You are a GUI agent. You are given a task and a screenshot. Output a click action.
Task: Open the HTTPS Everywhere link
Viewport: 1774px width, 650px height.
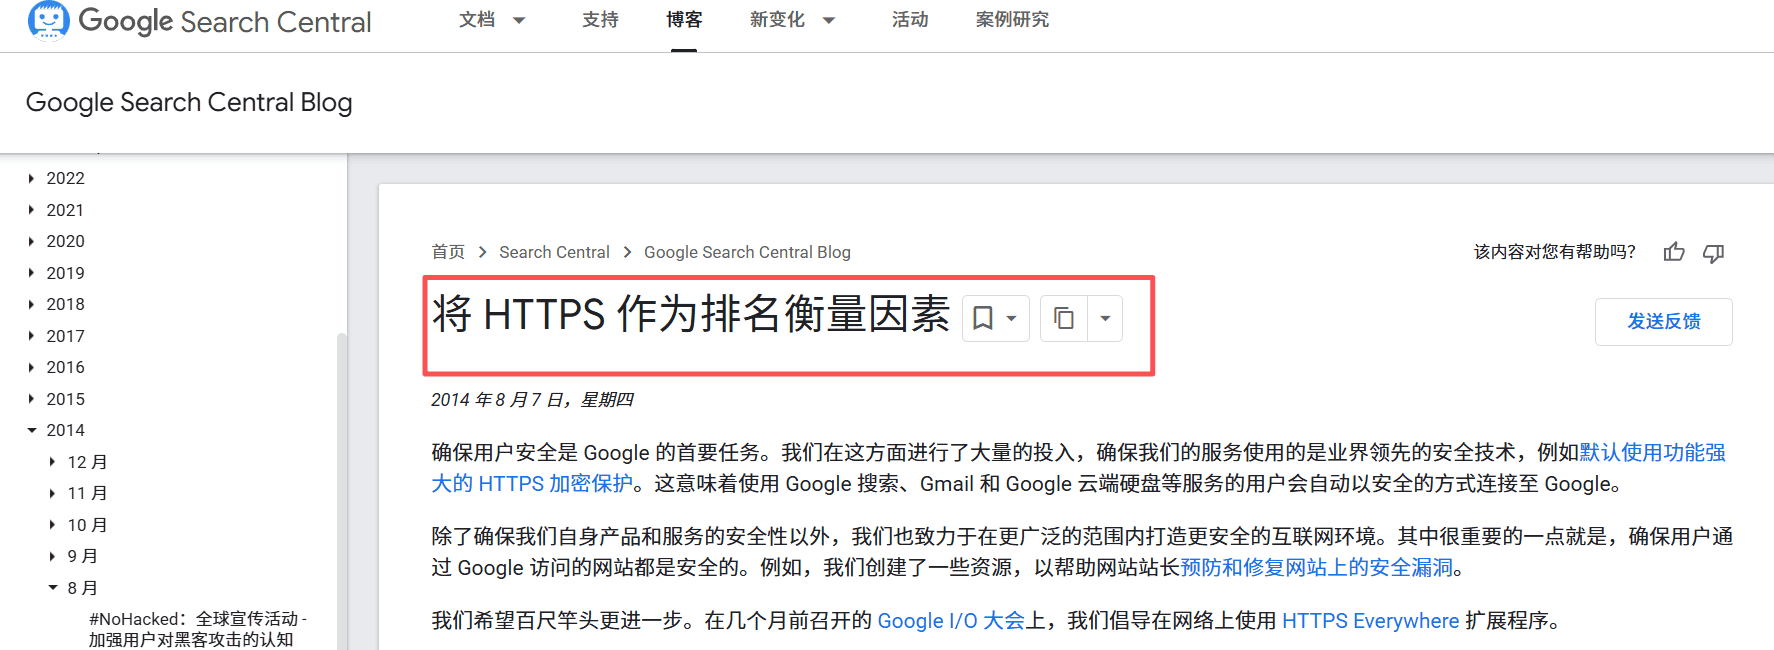[x=1370, y=620]
